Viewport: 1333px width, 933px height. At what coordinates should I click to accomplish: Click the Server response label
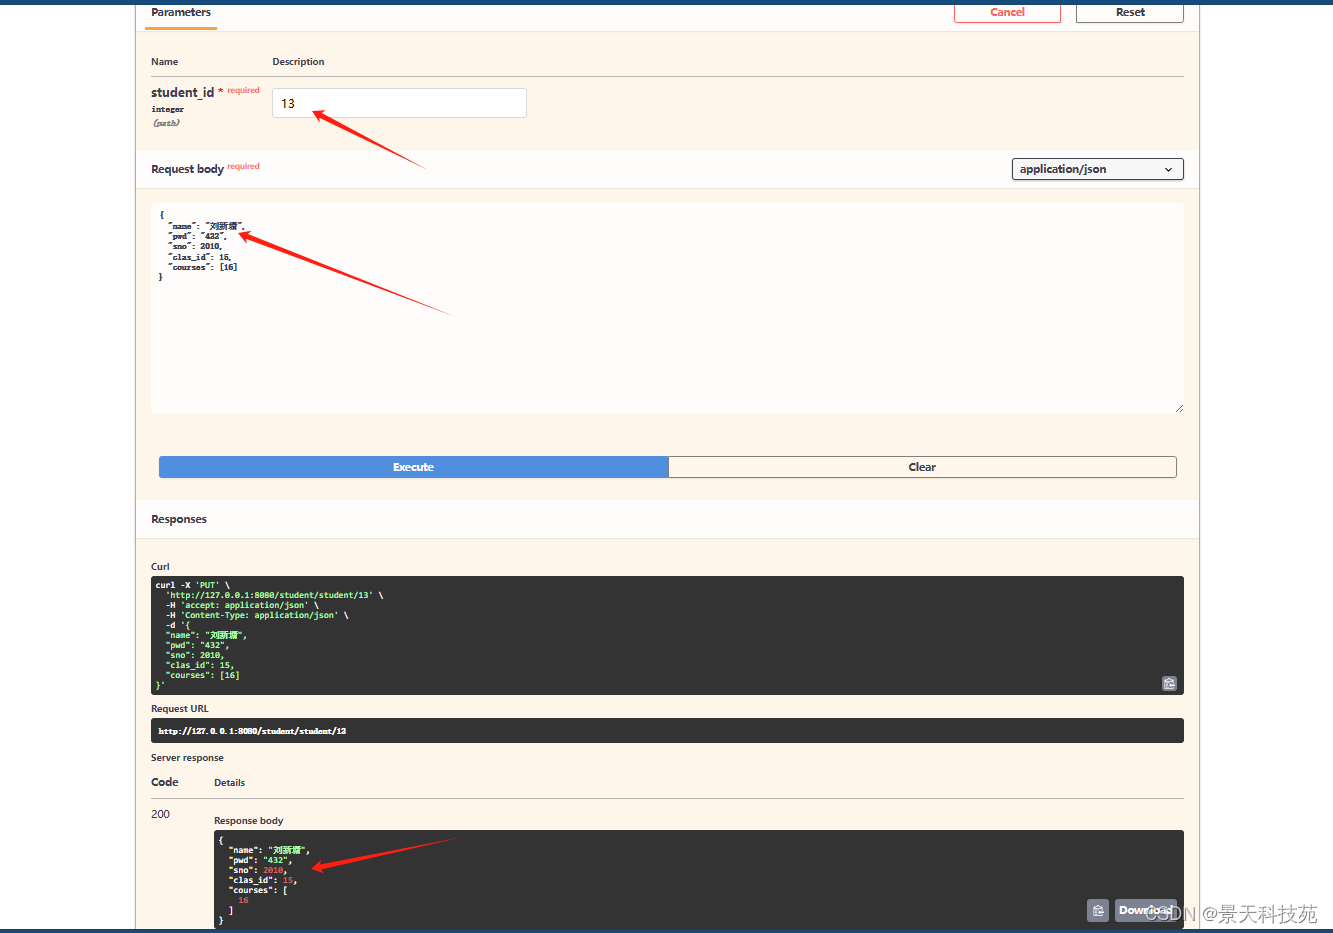(187, 758)
